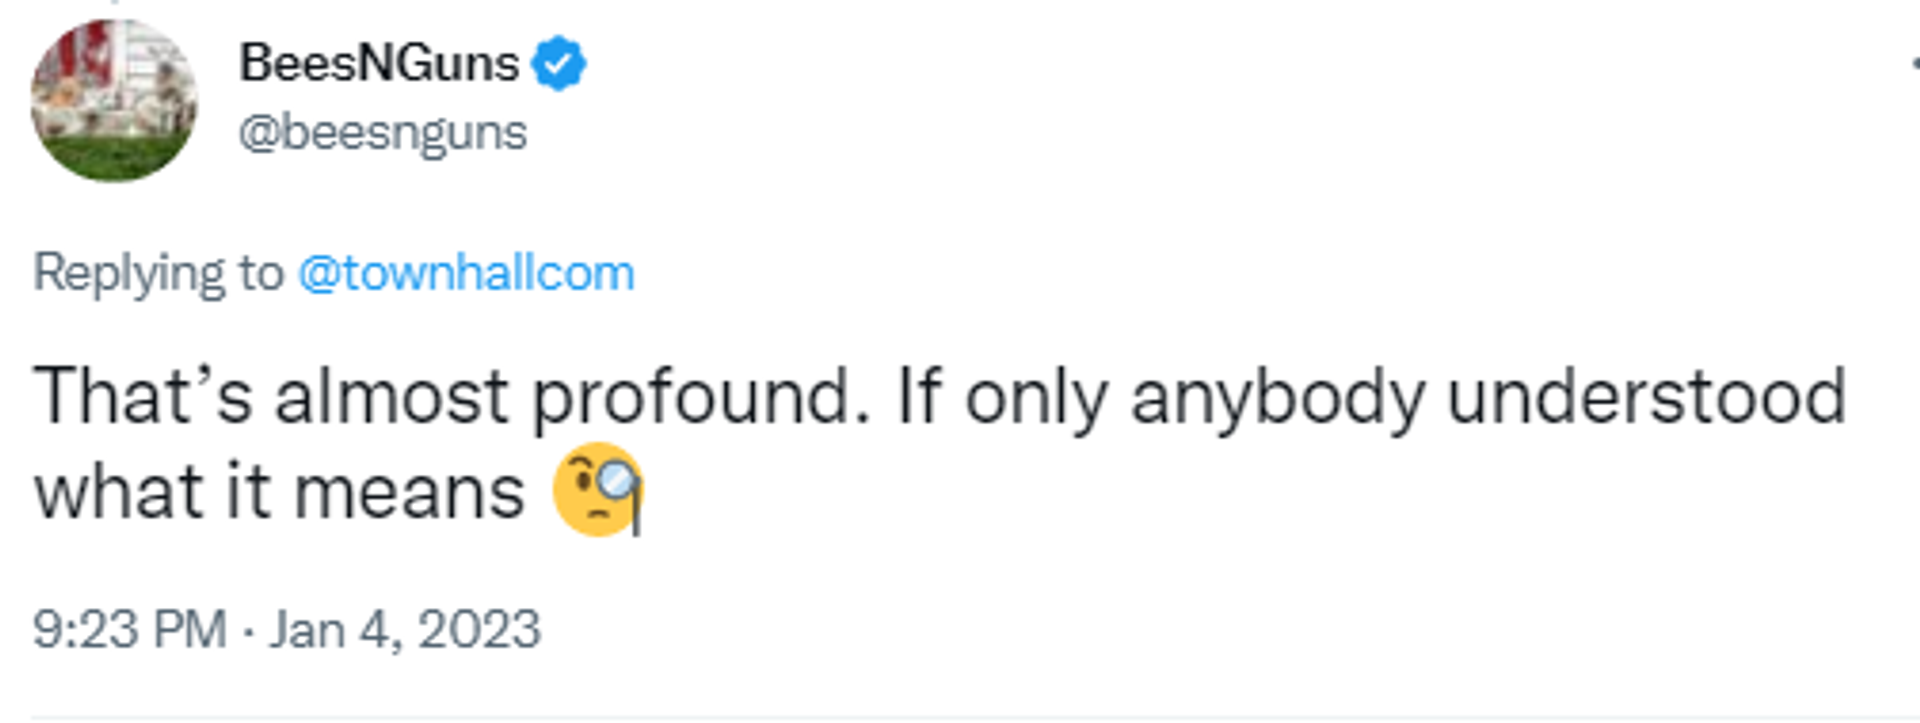Select the word "almost" in the tweet
1920x723 pixels.
(392, 396)
